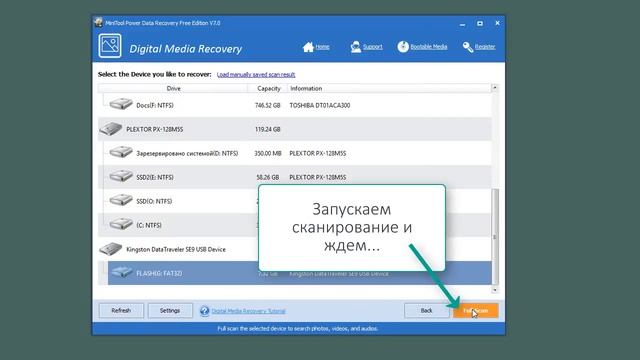640x360 pixels.
Task: Sort by the Drive column header
Action: [173, 89]
